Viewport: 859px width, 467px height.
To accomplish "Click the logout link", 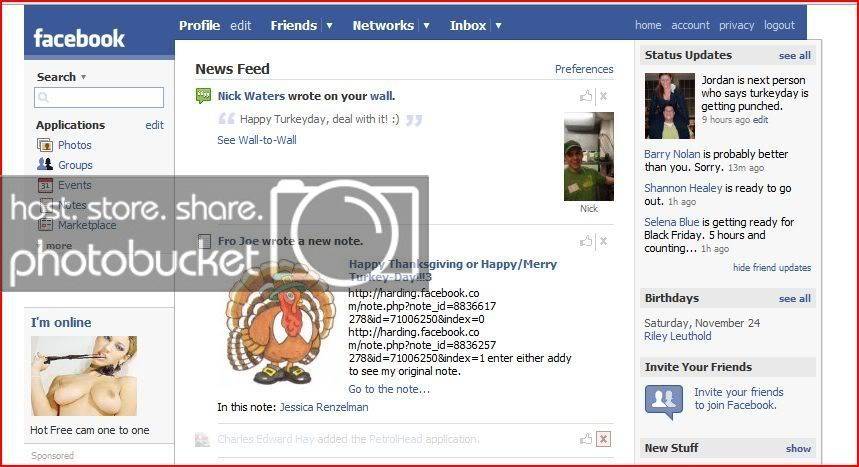I will click(x=780, y=25).
